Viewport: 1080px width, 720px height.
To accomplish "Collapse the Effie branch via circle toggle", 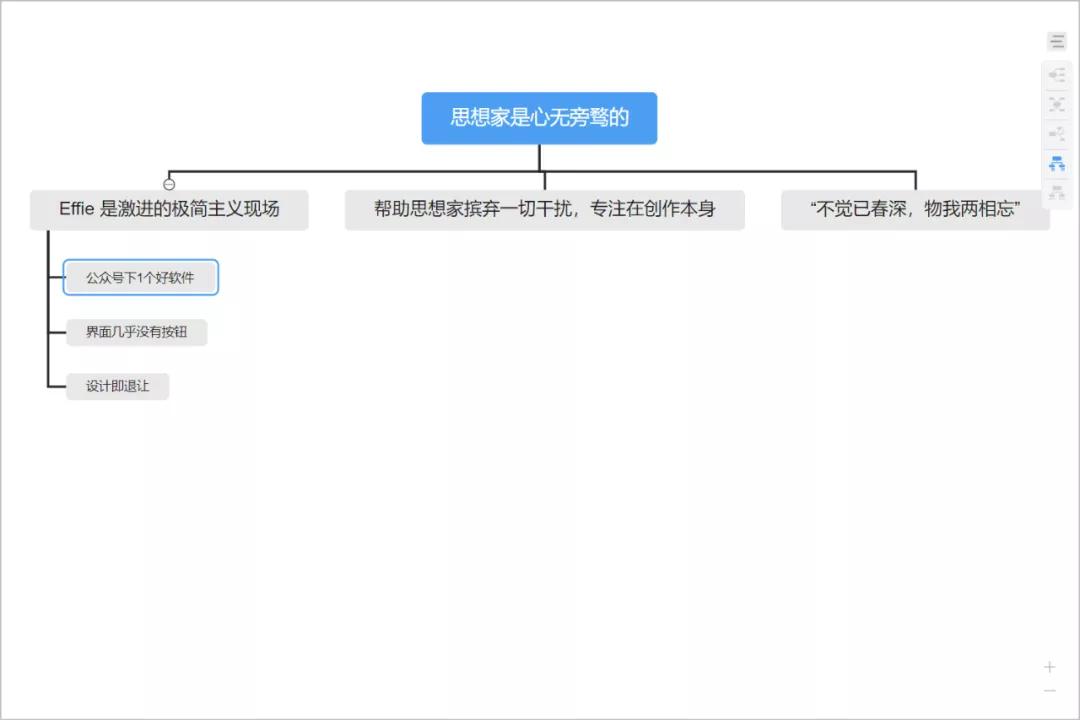I will tap(169, 184).
